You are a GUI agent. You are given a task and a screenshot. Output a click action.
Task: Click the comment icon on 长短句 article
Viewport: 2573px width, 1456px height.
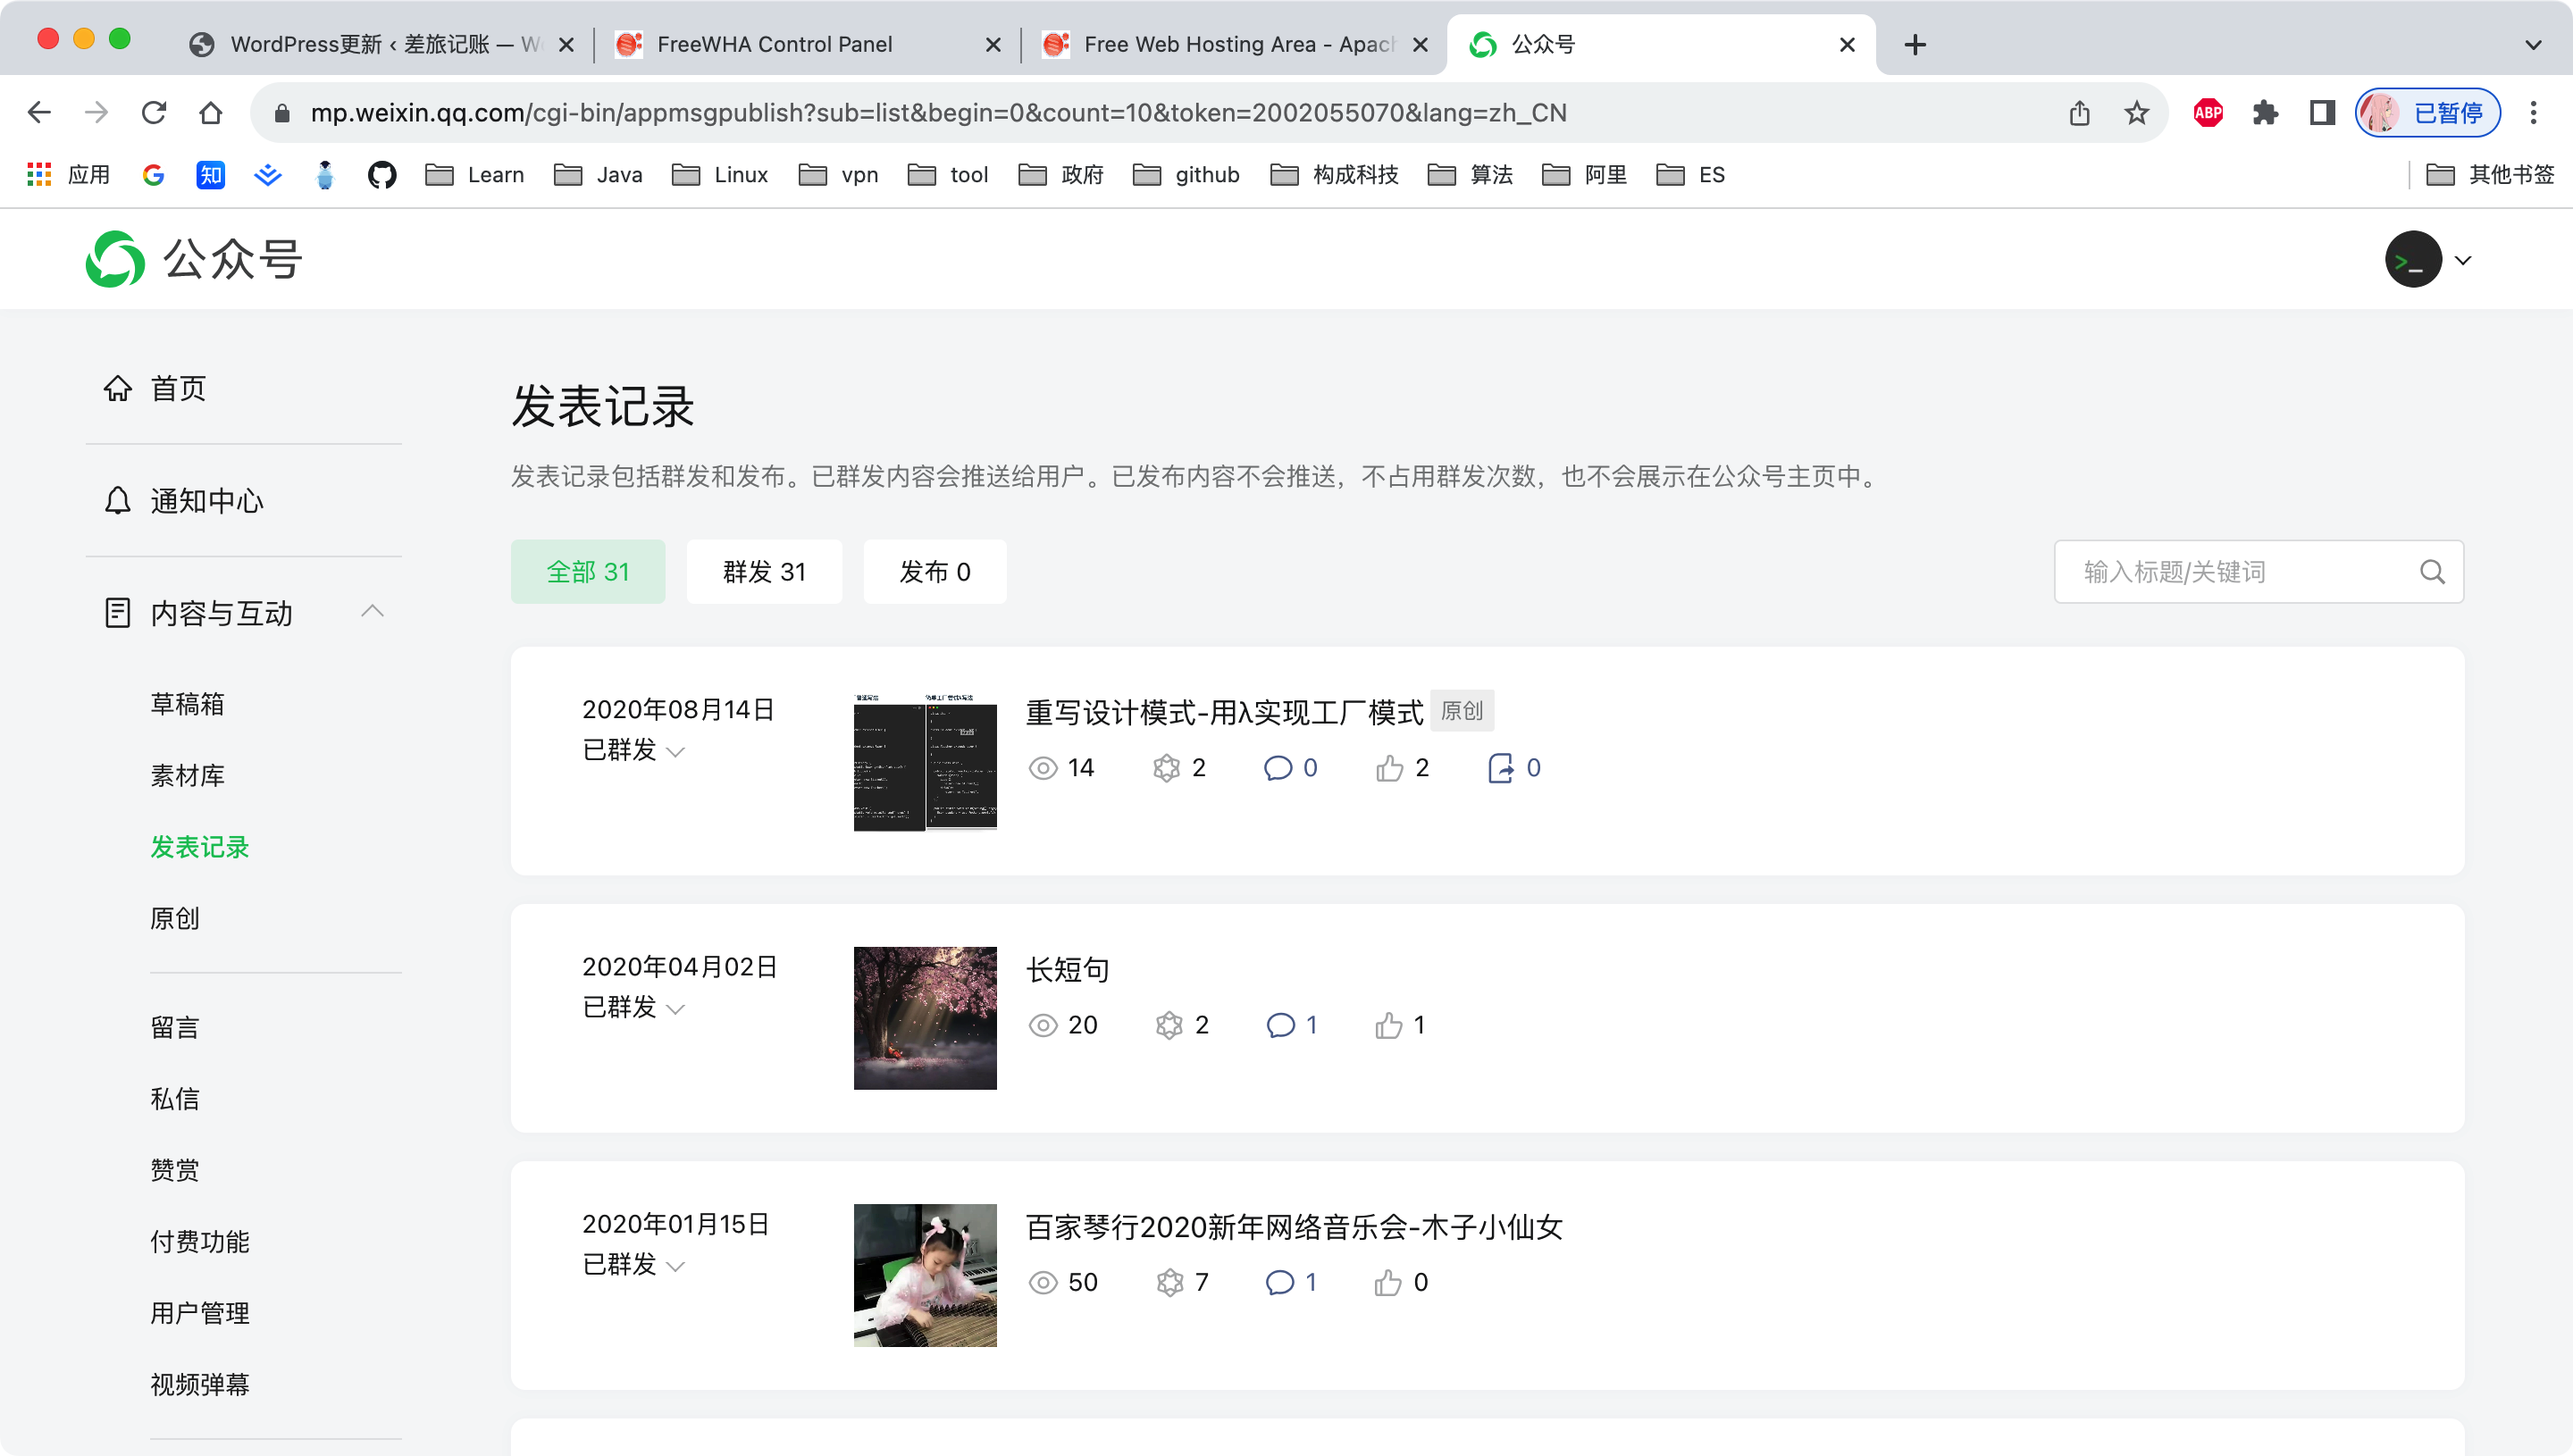point(1279,1025)
